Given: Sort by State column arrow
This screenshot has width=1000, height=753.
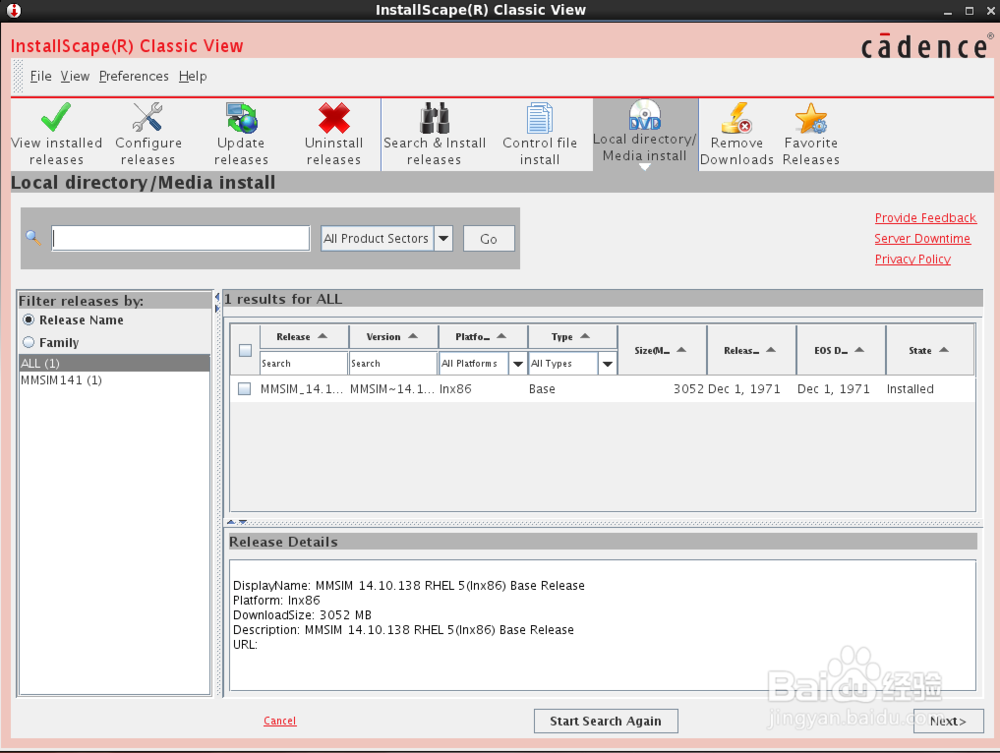Looking at the screenshot, I should click(945, 350).
